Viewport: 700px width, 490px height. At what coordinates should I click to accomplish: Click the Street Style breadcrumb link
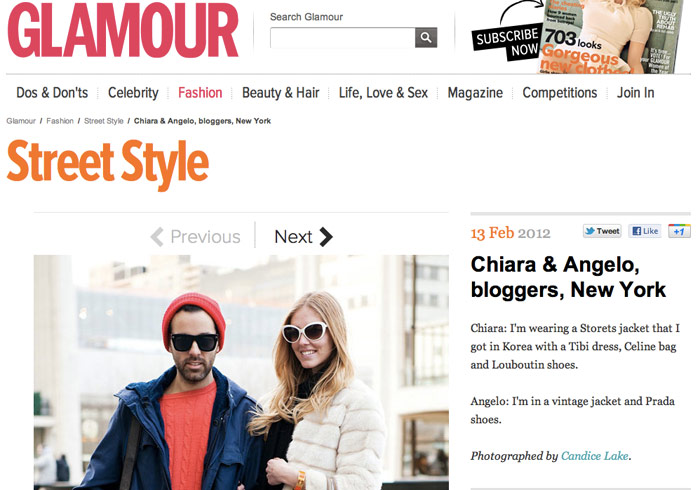104,121
